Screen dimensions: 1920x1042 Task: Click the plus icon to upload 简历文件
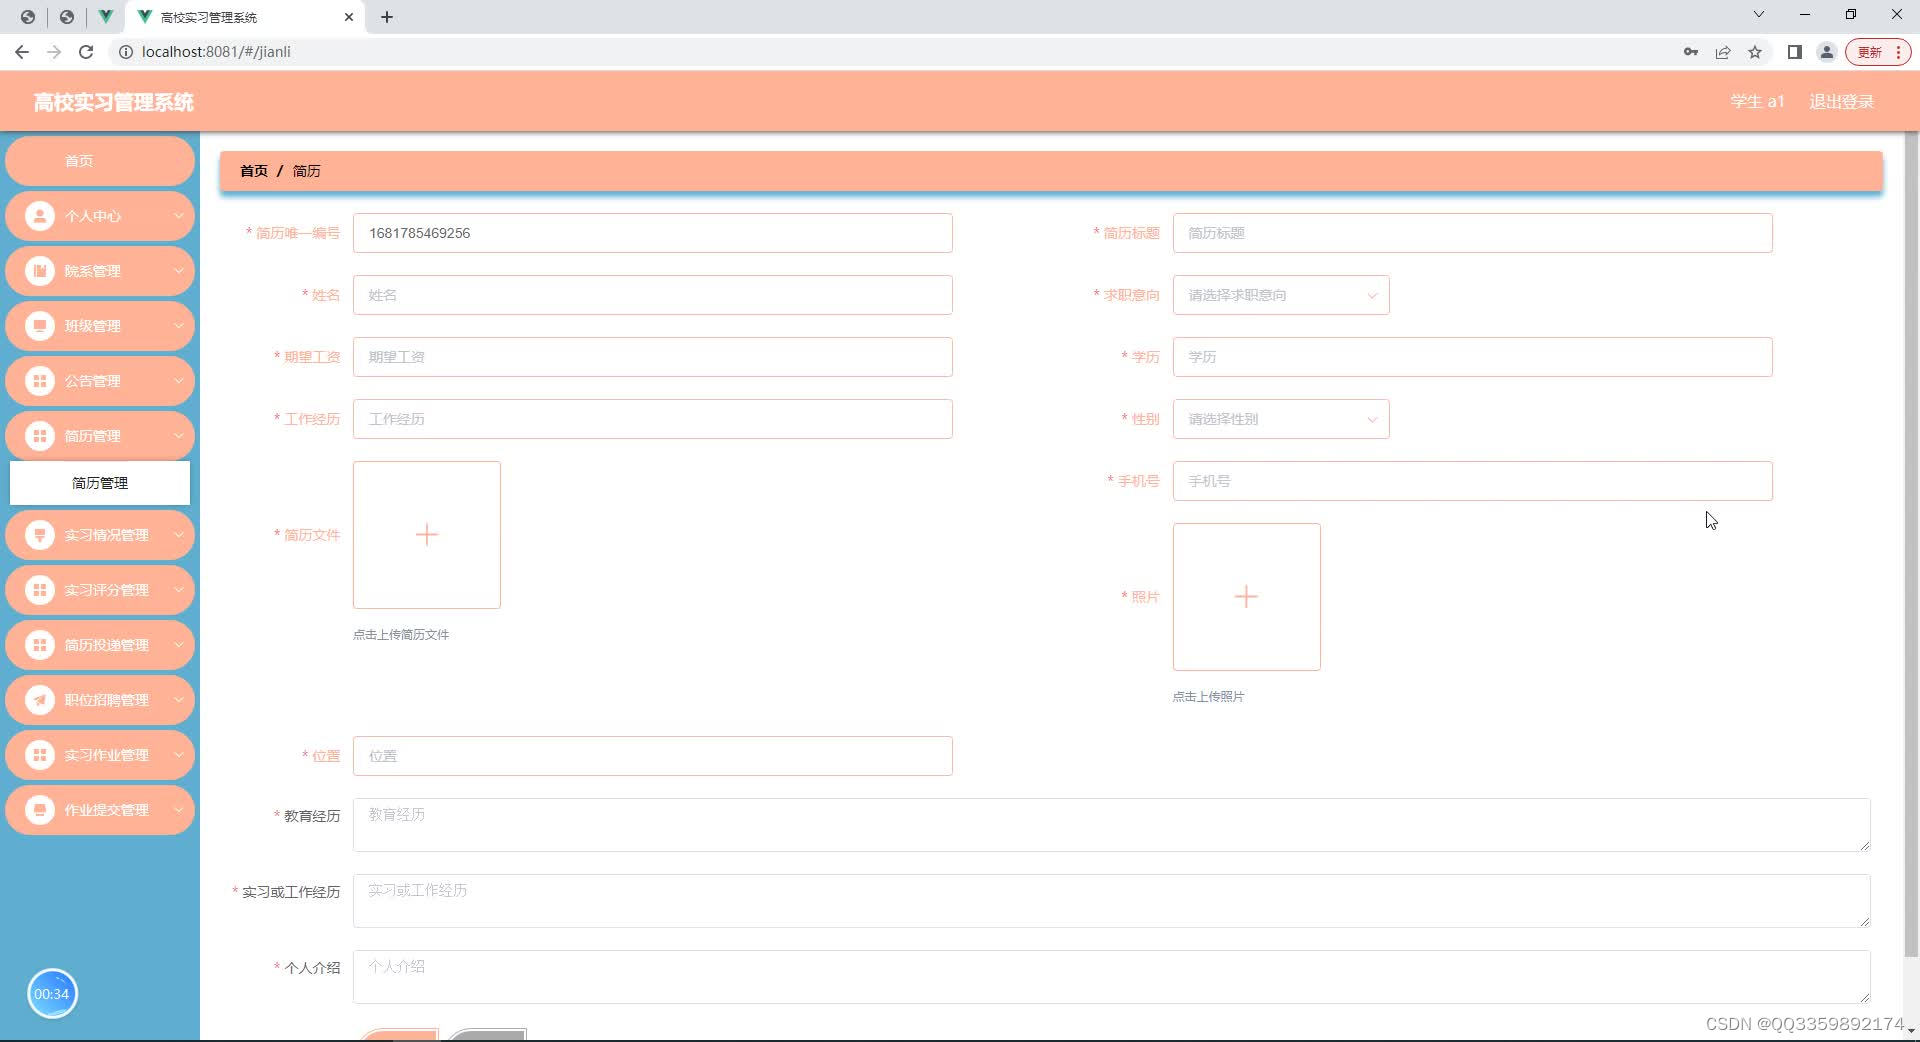[427, 535]
